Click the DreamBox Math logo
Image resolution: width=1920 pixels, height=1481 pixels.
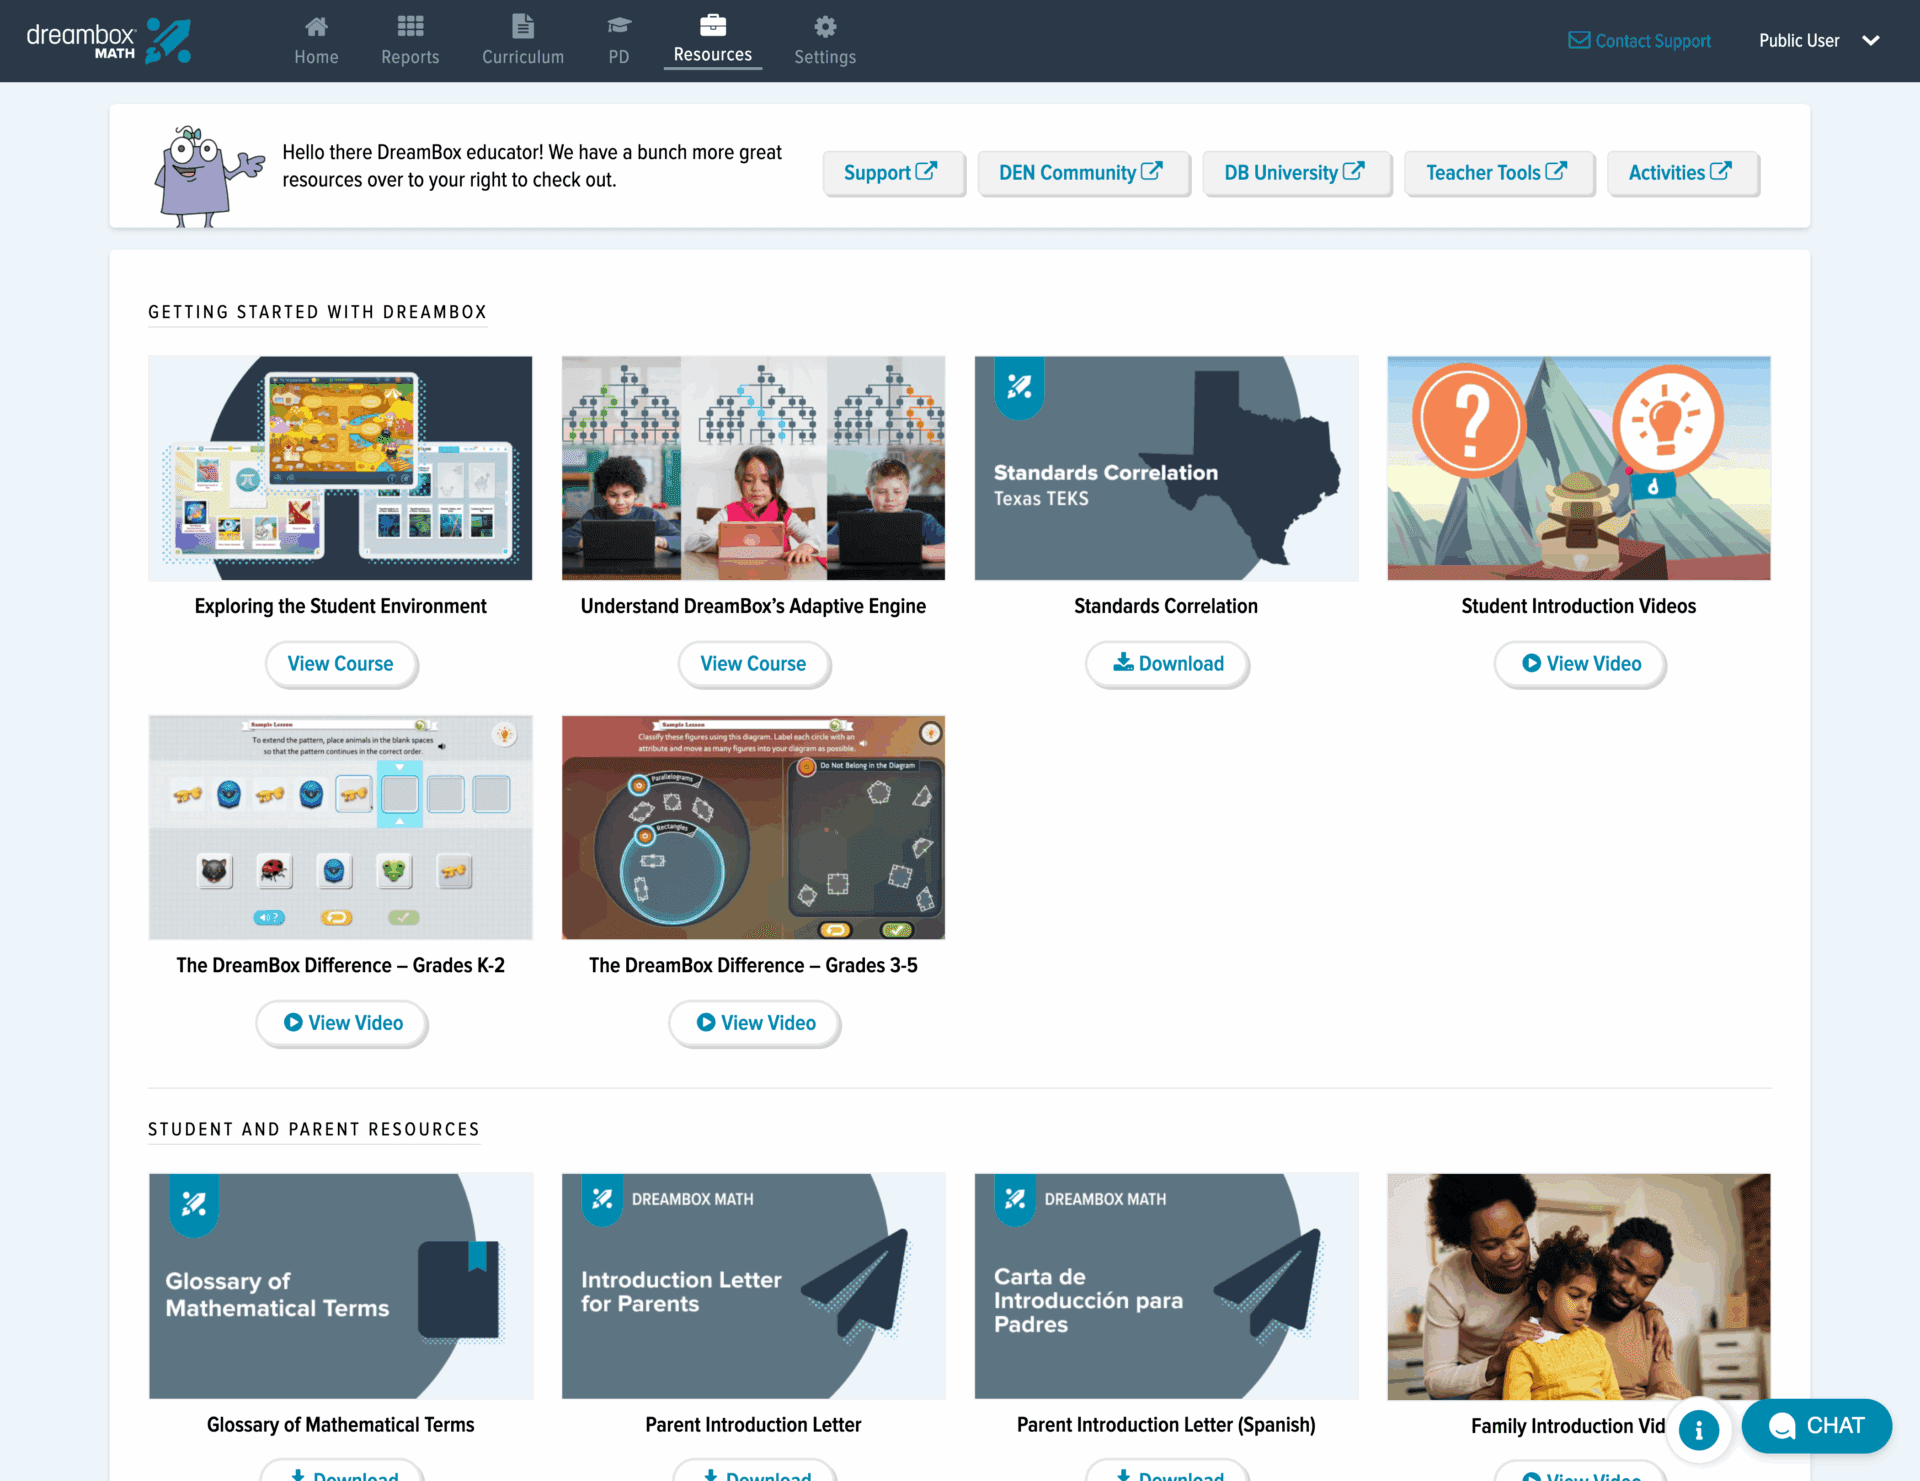(x=108, y=41)
